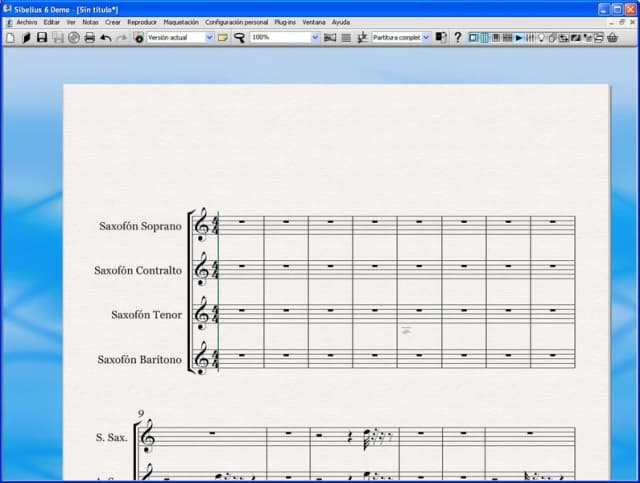Select the Saxofón Soprano staff name
Viewport: 640px width, 483px height.
140,226
